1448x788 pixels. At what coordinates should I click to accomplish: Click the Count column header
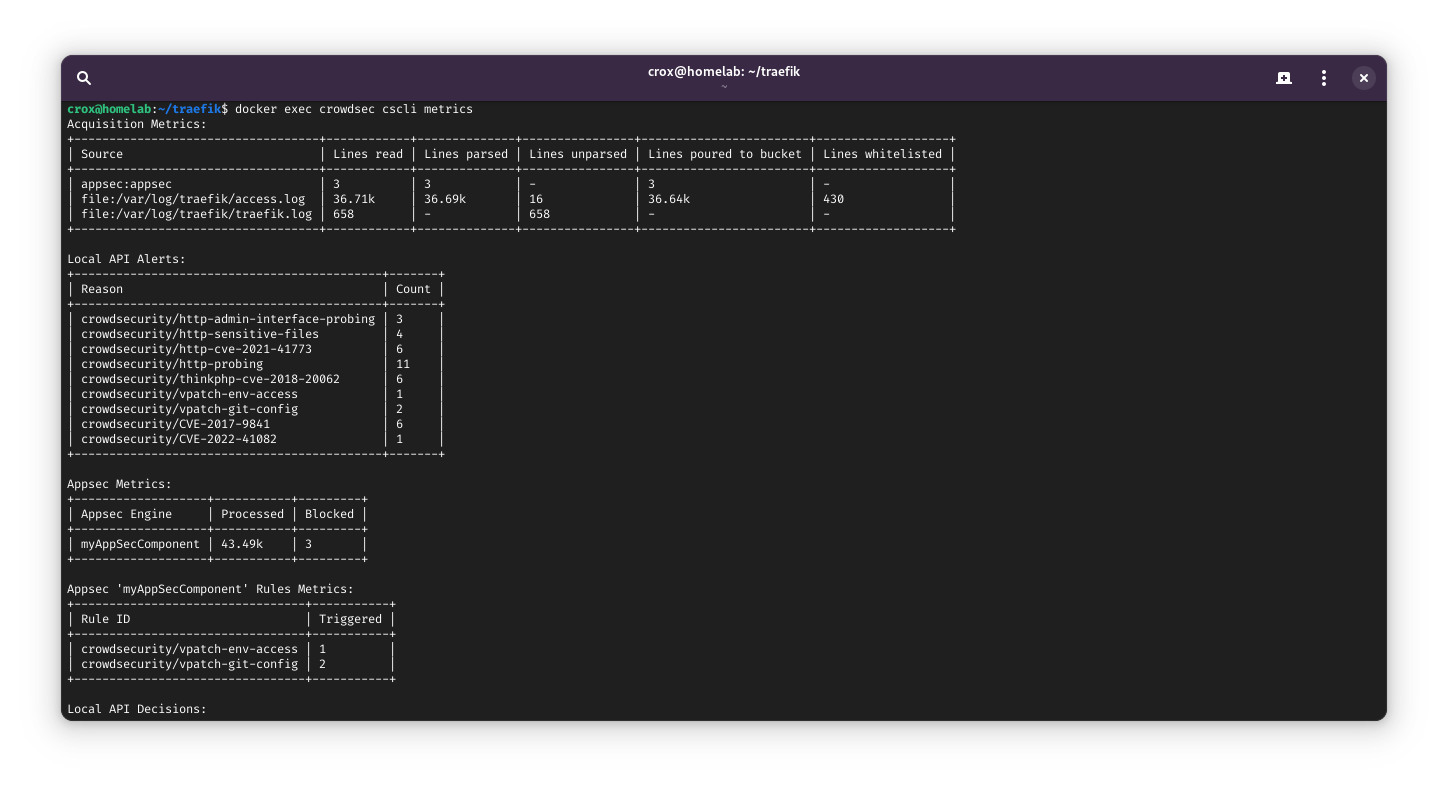coord(413,289)
